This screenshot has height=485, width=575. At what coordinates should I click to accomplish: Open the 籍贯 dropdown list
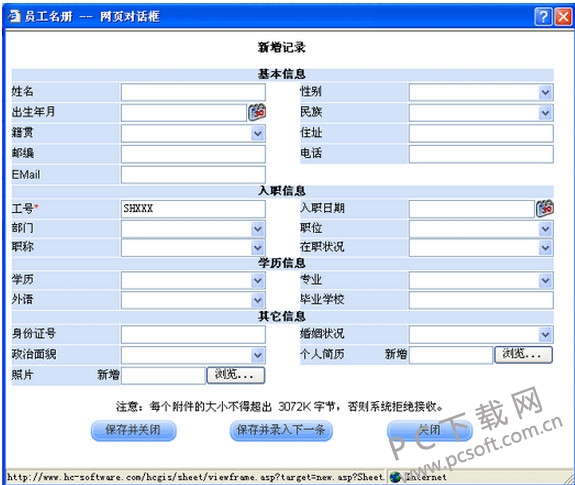258,133
